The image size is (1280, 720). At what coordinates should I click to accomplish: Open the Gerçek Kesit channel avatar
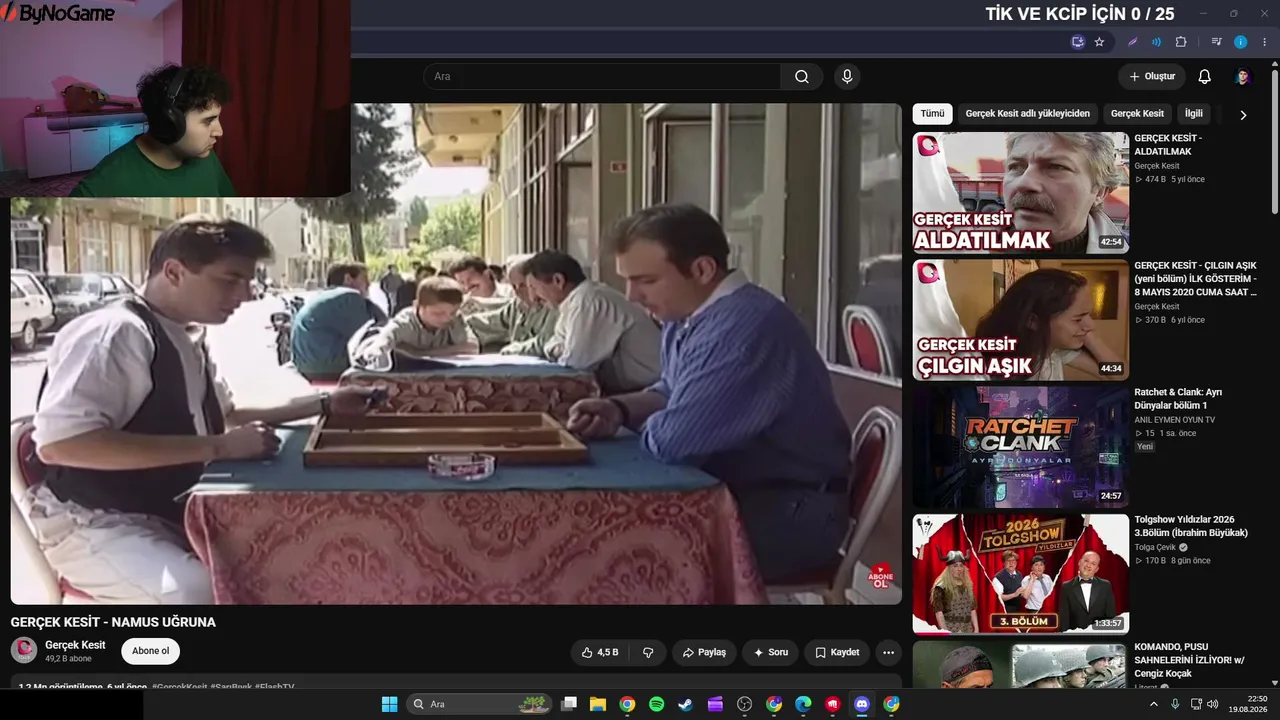(x=24, y=650)
